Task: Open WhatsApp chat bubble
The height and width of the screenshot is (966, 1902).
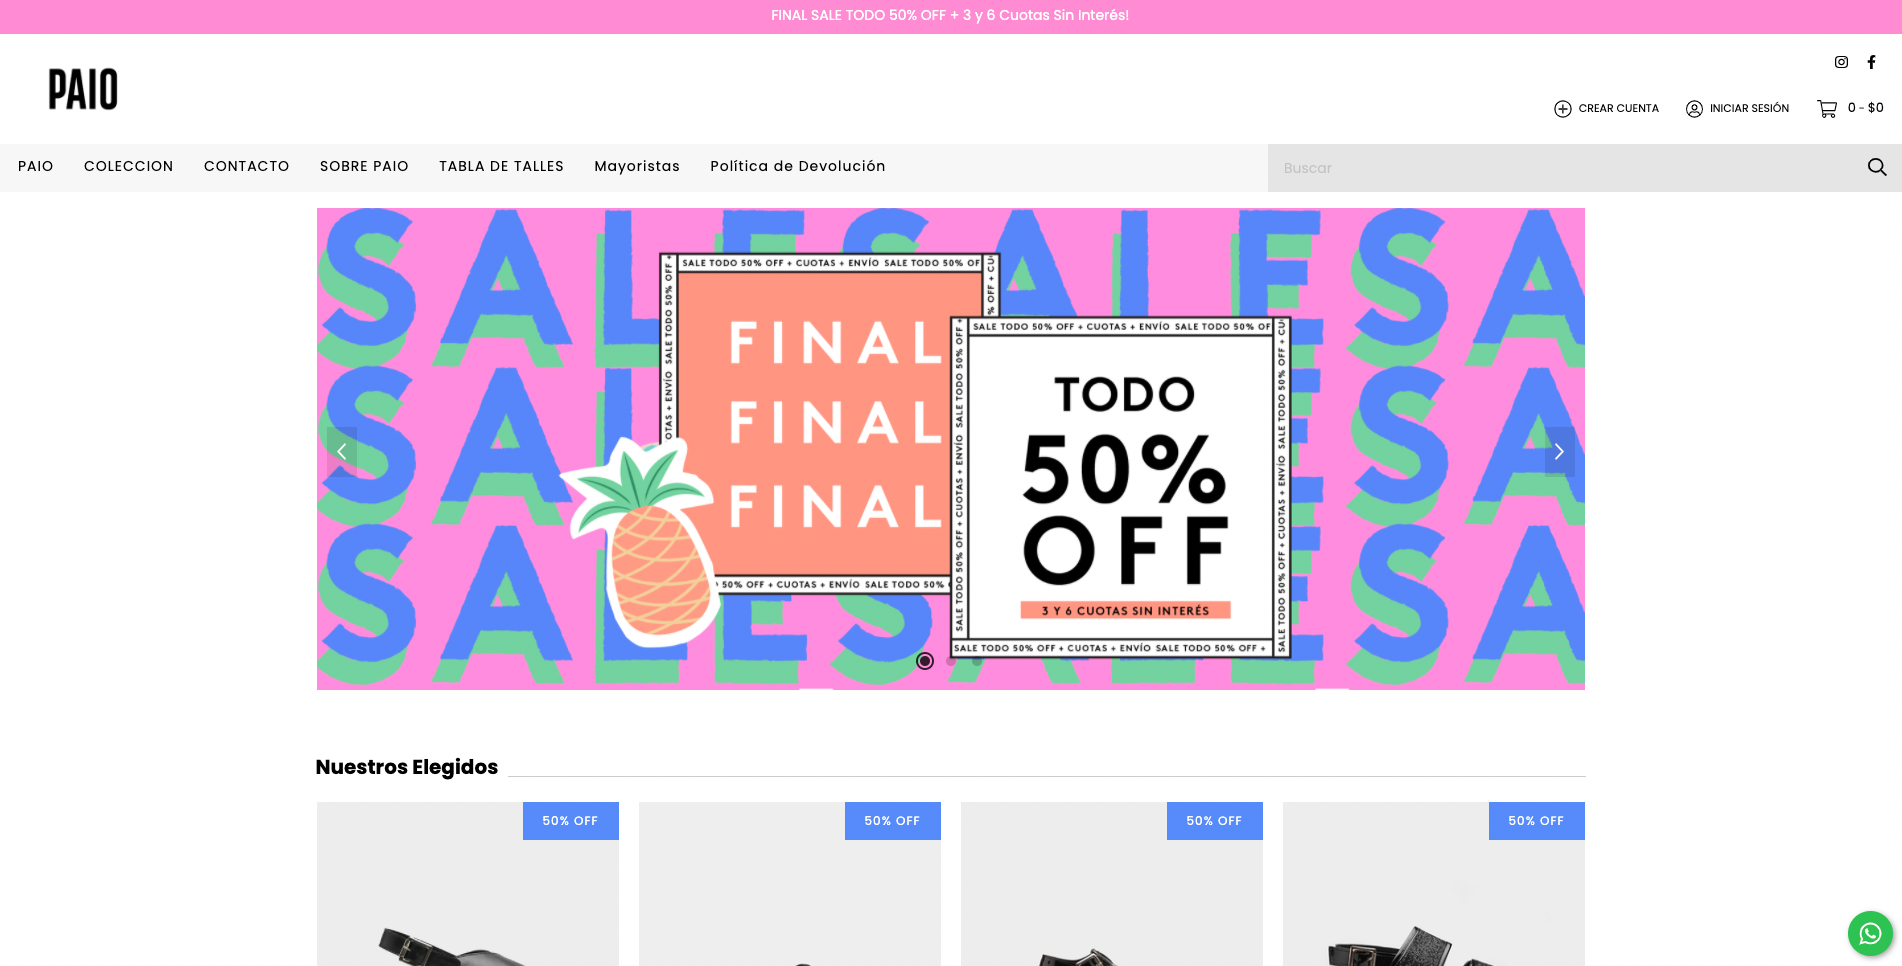Action: click(1870, 934)
